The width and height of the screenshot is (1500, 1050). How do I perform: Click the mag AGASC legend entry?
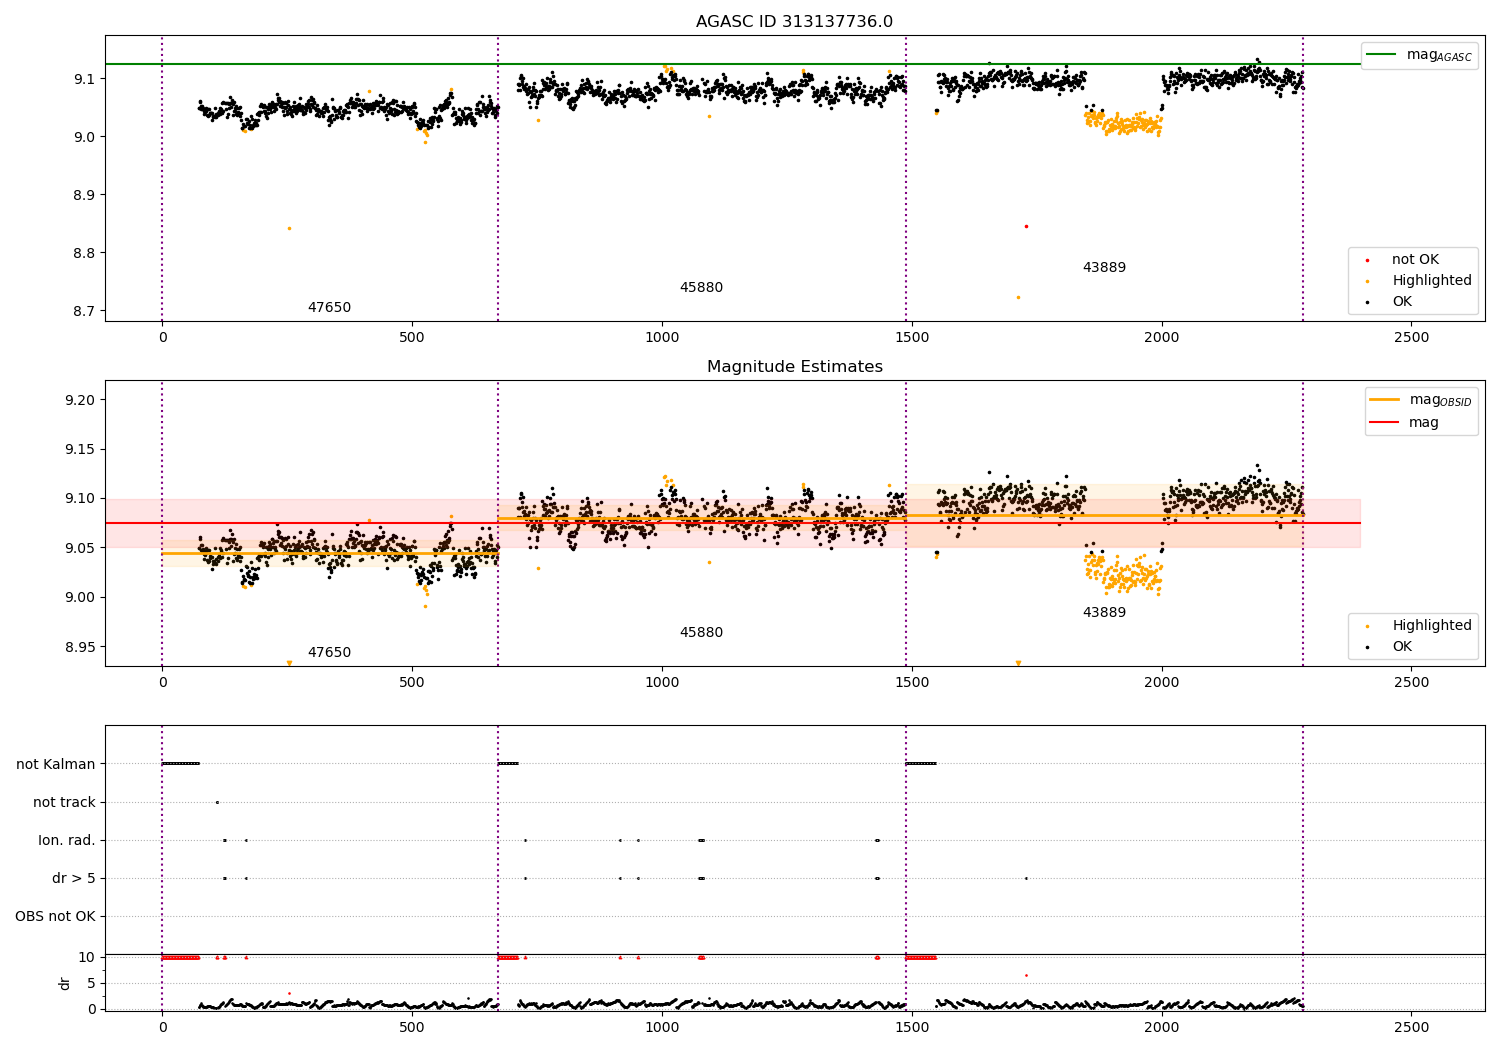[x=1419, y=55]
